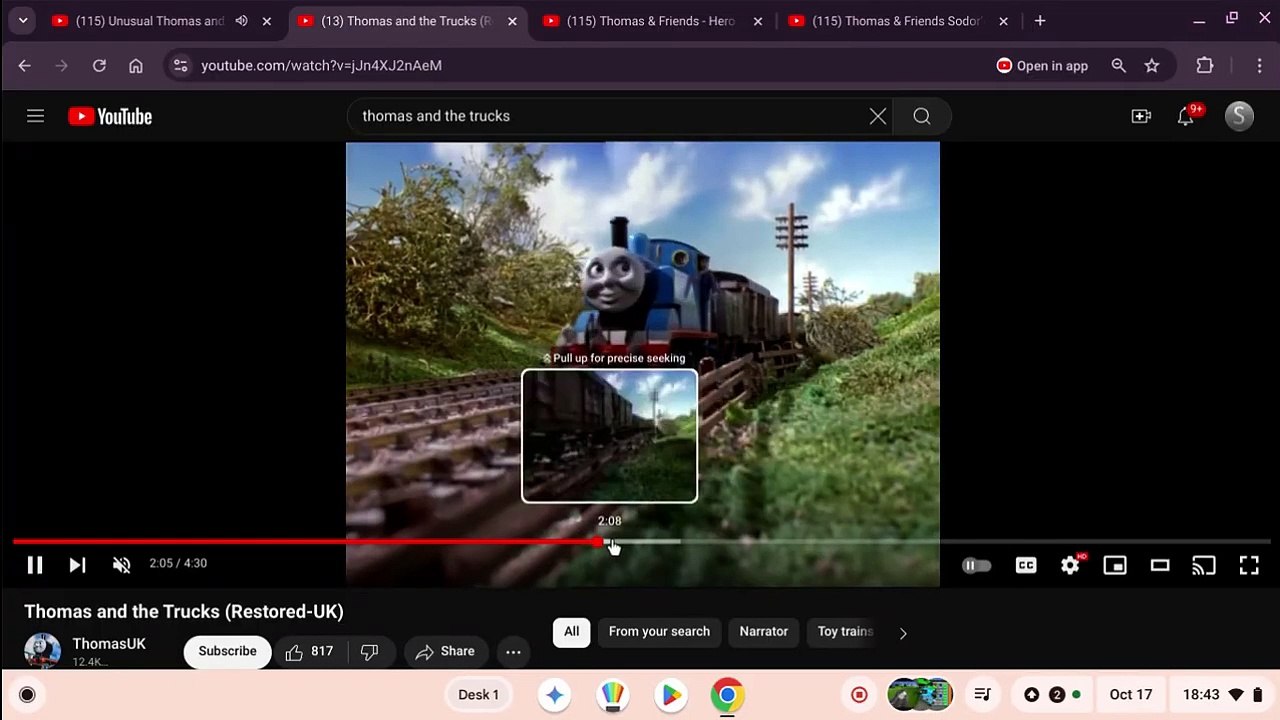Viewport: 1280px width, 720px height.
Task: Clear the search box with X icon
Action: click(x=878, y=116)
